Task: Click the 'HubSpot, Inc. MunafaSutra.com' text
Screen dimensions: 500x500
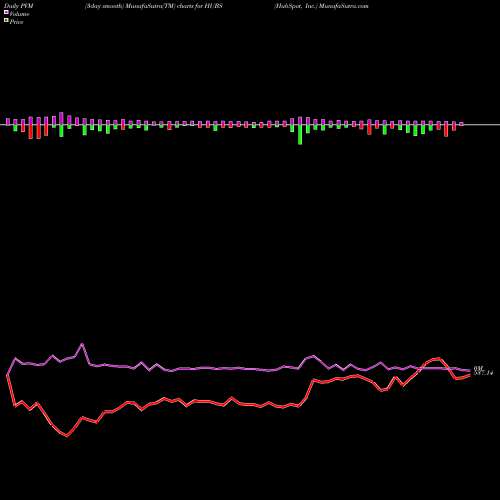Action: pyautogui.click(x=321, y=6)
